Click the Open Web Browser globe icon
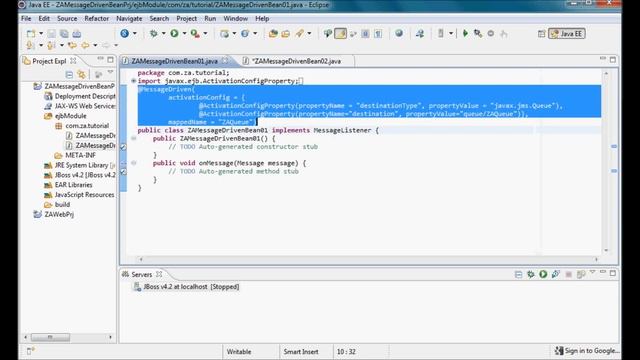640x360 pixels. (399, 33)
